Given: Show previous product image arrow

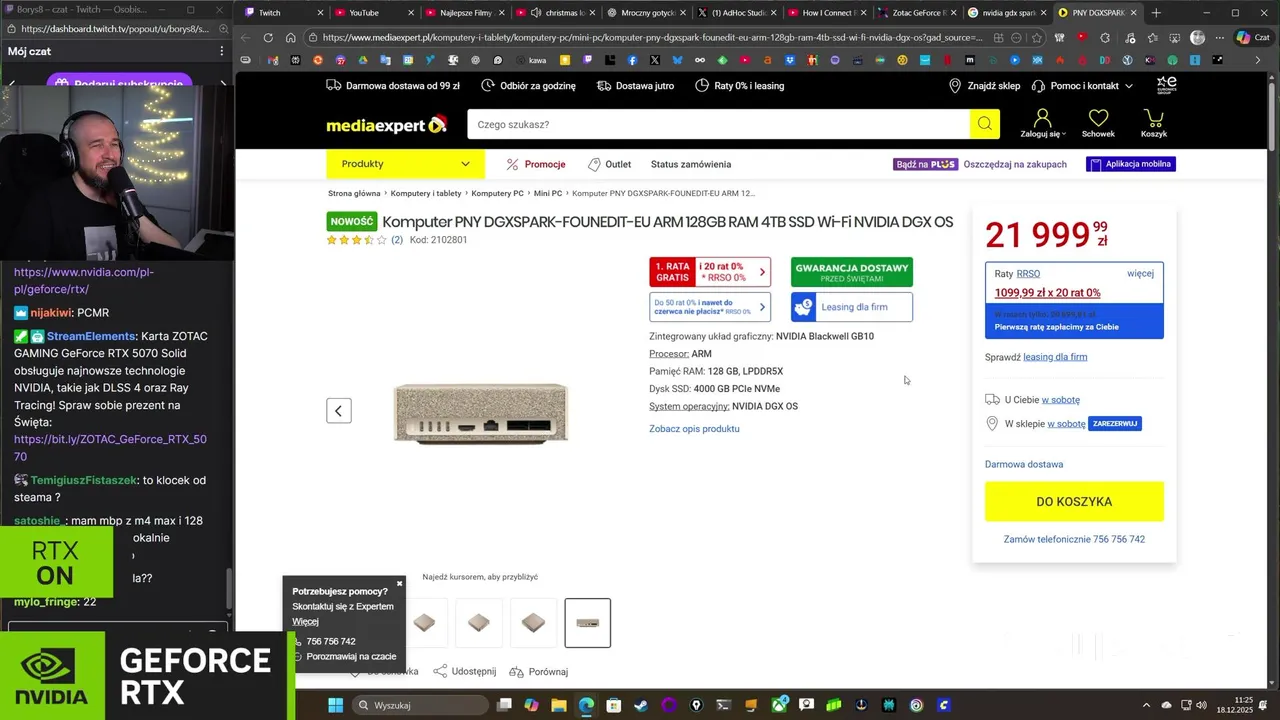Looking at the screenshot, I should point(339,410).
